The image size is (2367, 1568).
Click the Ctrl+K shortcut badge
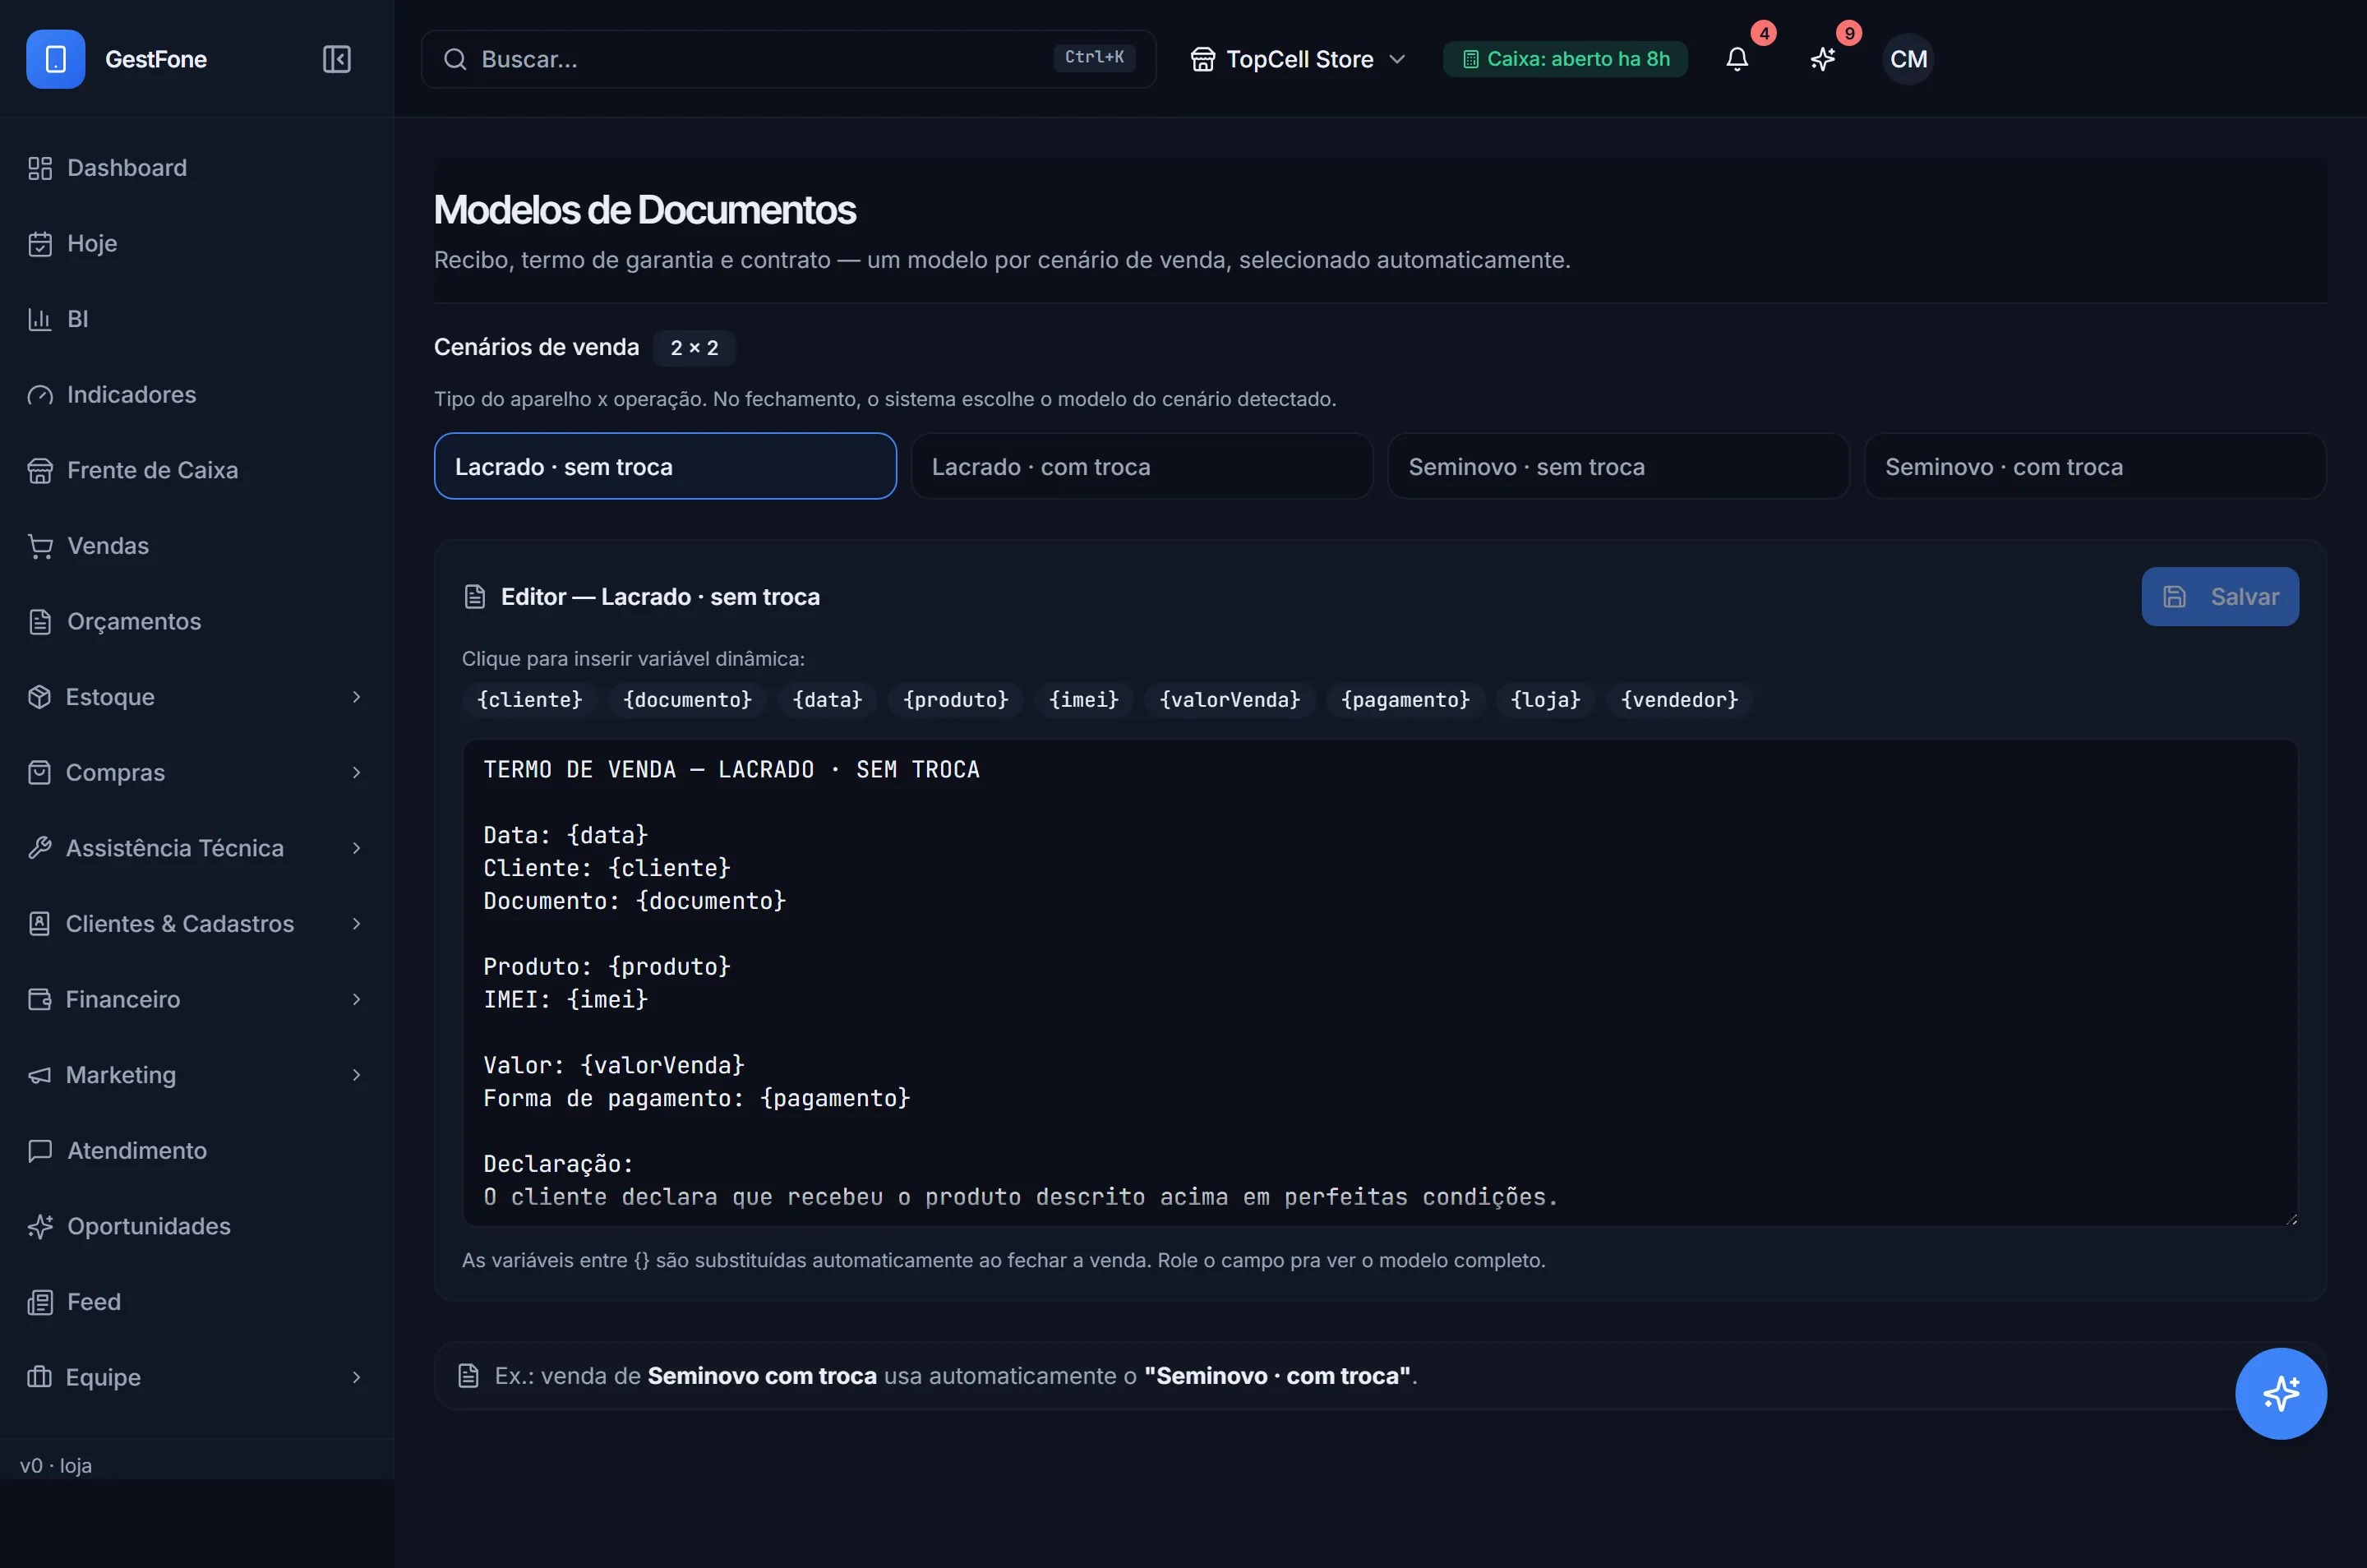point(1094,58)
